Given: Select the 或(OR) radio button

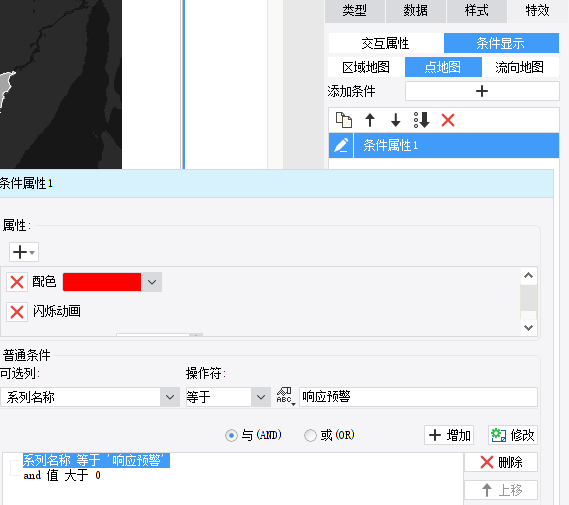Looking at the screenshot, I should point(310,435).
